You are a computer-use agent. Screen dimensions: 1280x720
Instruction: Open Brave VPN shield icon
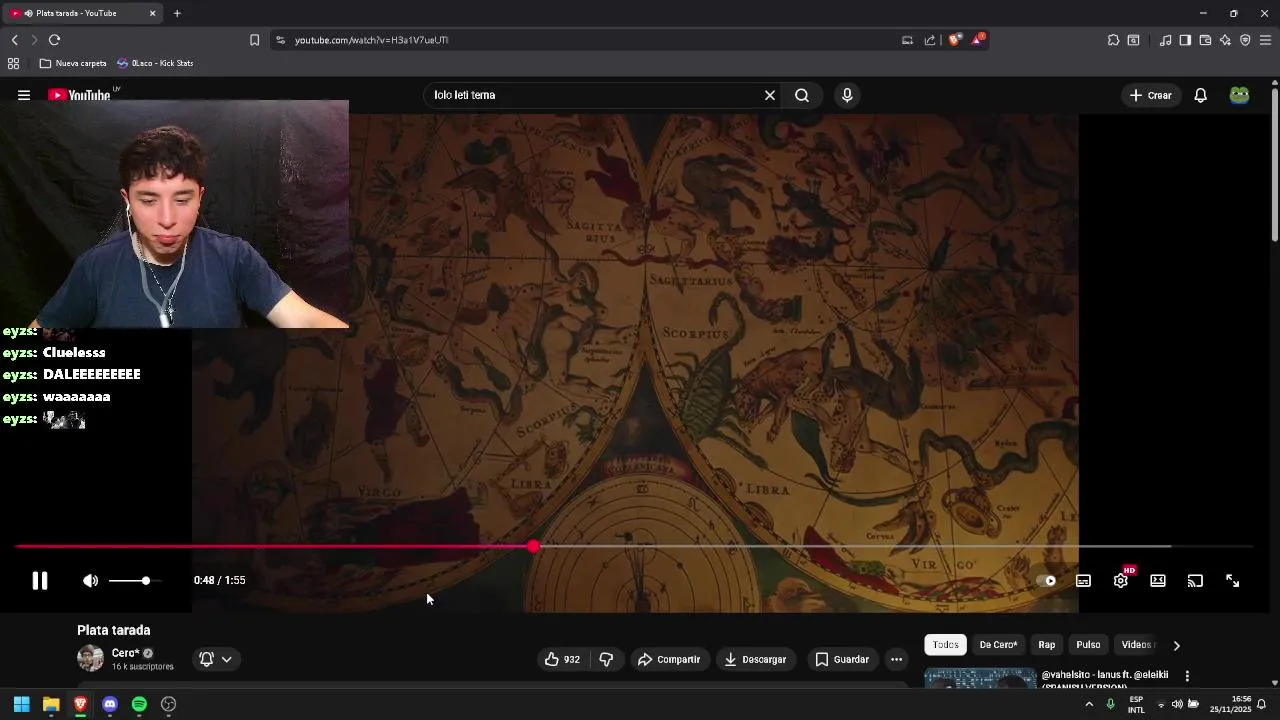[1245, 40]
